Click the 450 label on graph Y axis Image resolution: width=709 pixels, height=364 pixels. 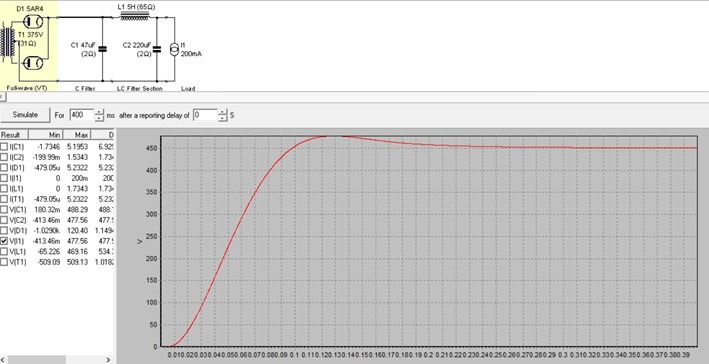pos(151,148)
